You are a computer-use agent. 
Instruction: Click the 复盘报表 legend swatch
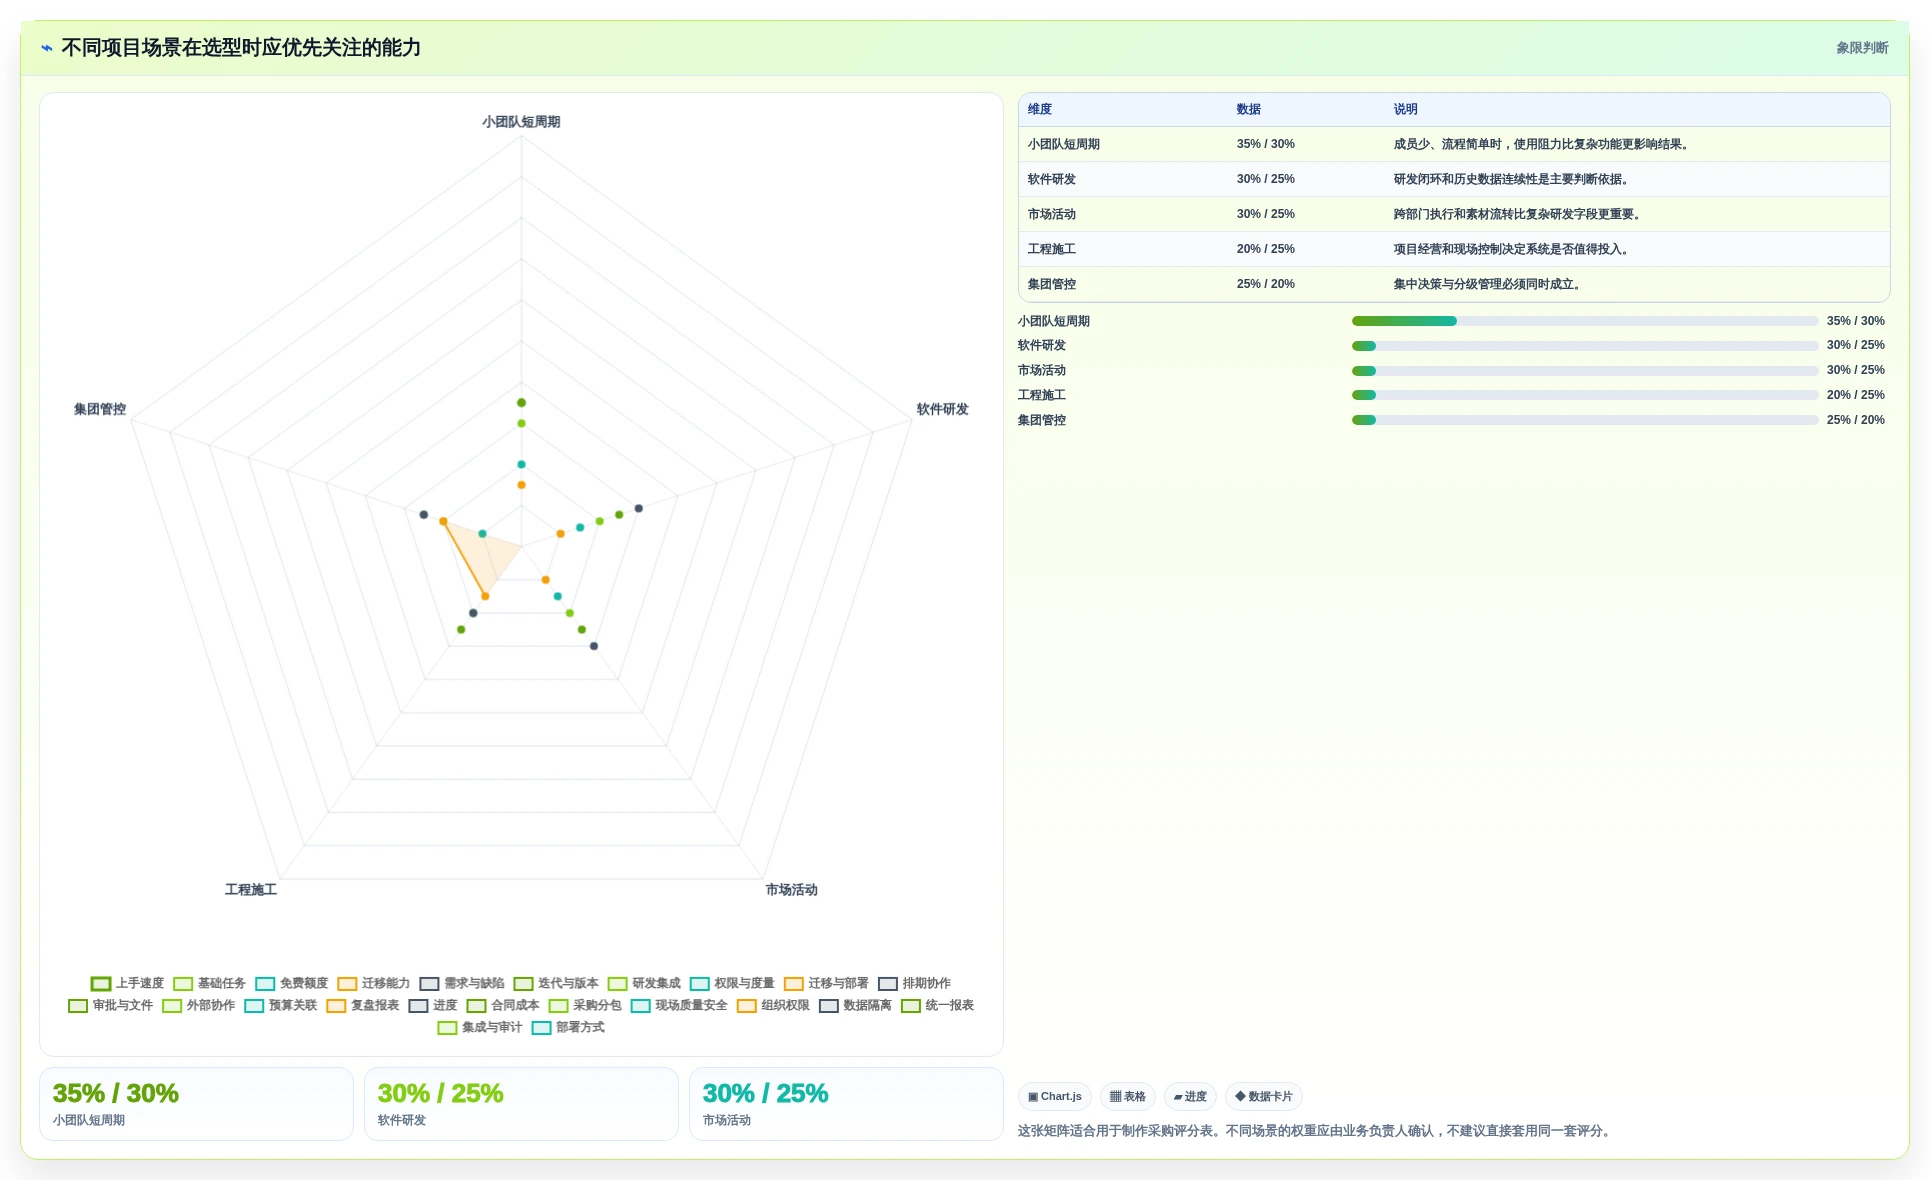336,1006
